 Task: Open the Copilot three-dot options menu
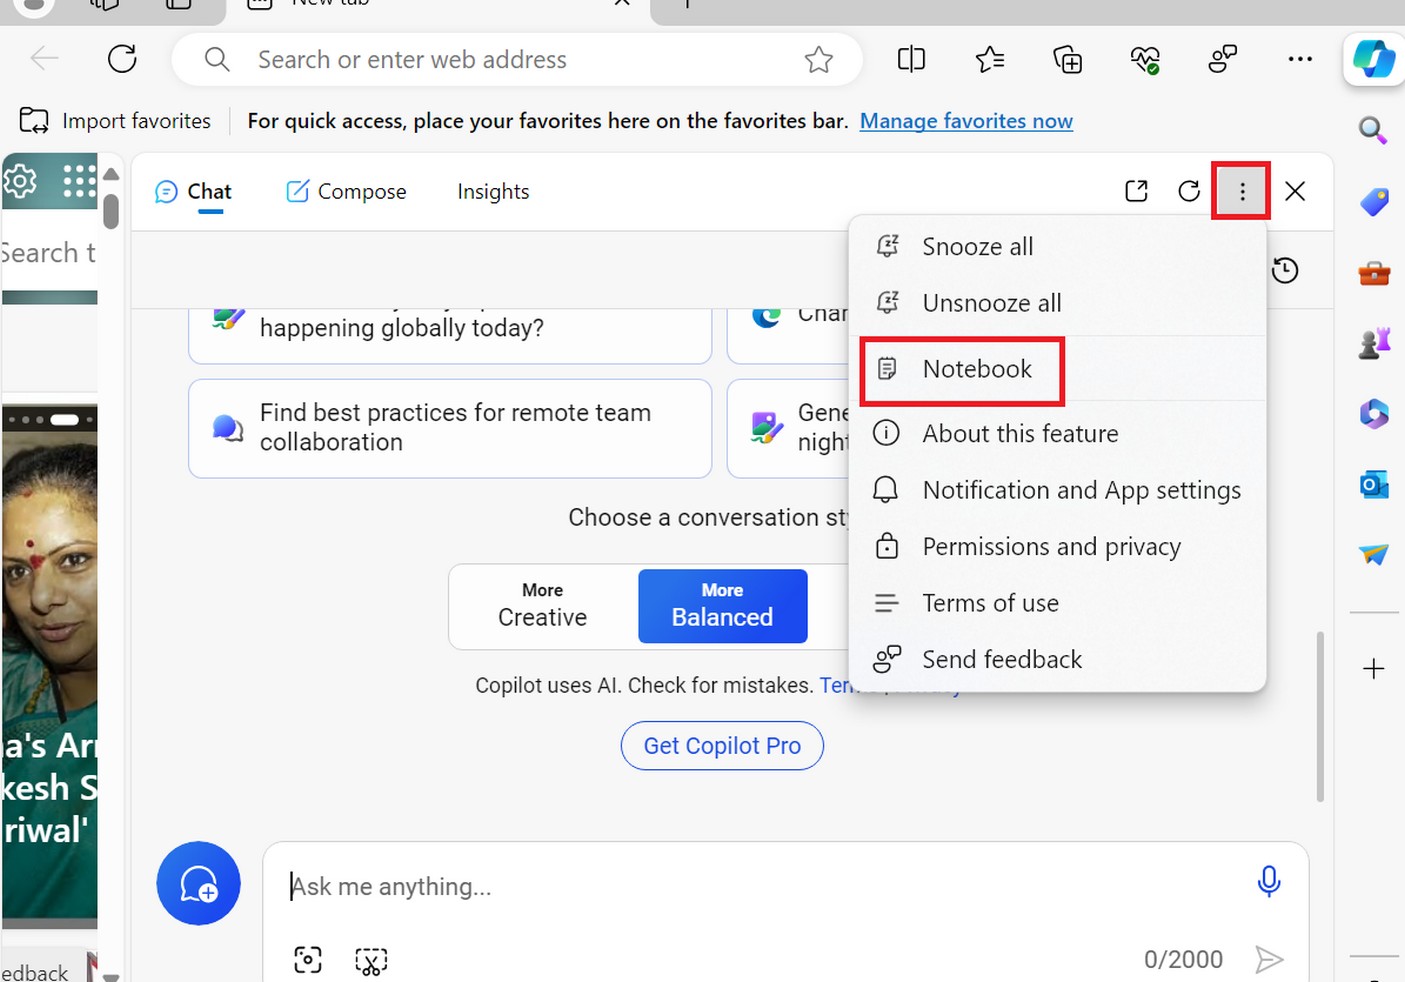1241,190
